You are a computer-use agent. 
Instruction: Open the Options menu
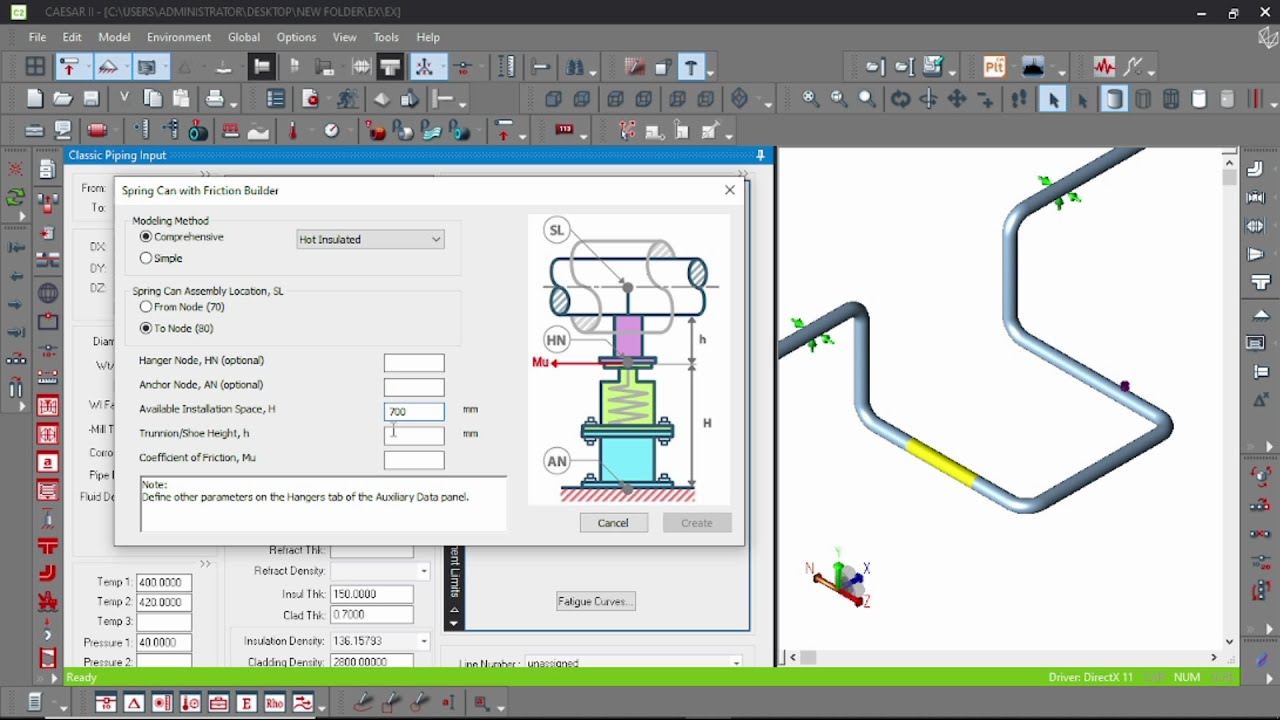[296, 37]
